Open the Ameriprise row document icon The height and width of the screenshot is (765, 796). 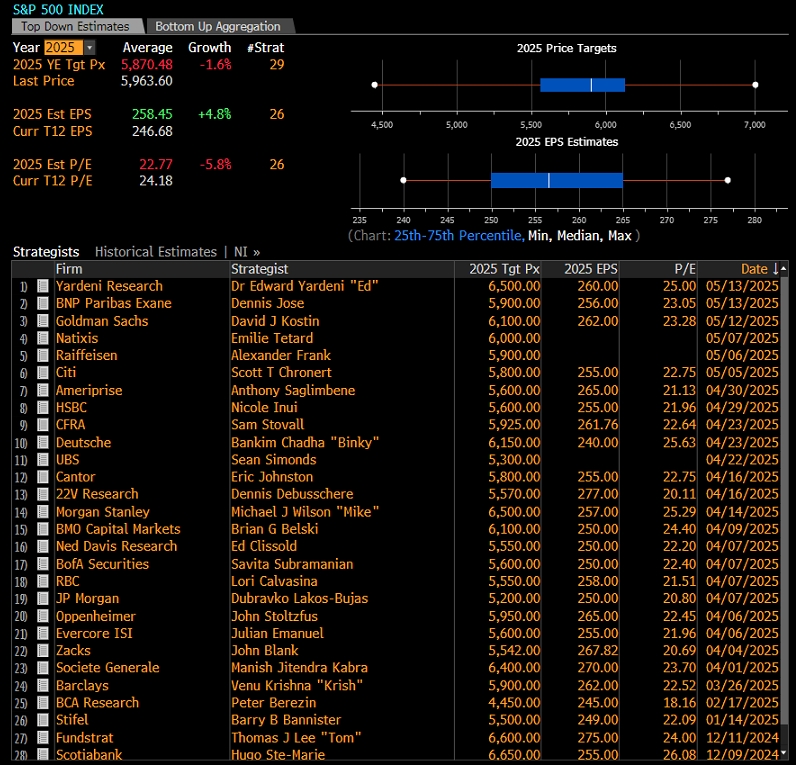(x=43, y=390)
